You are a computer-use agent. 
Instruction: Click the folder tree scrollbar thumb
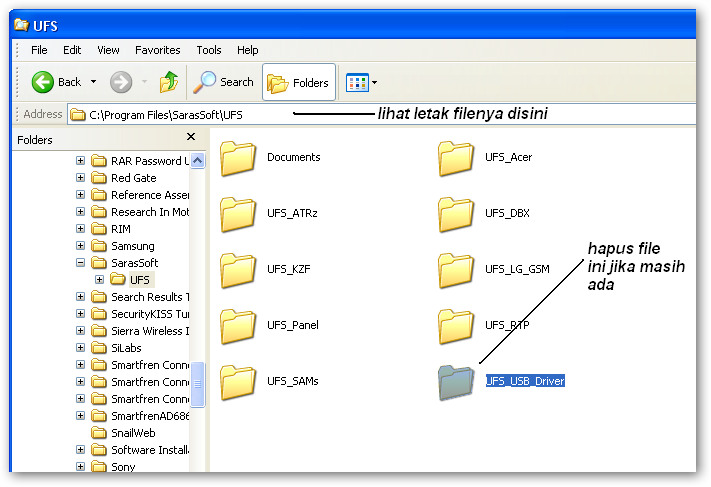tap(198, 384)
